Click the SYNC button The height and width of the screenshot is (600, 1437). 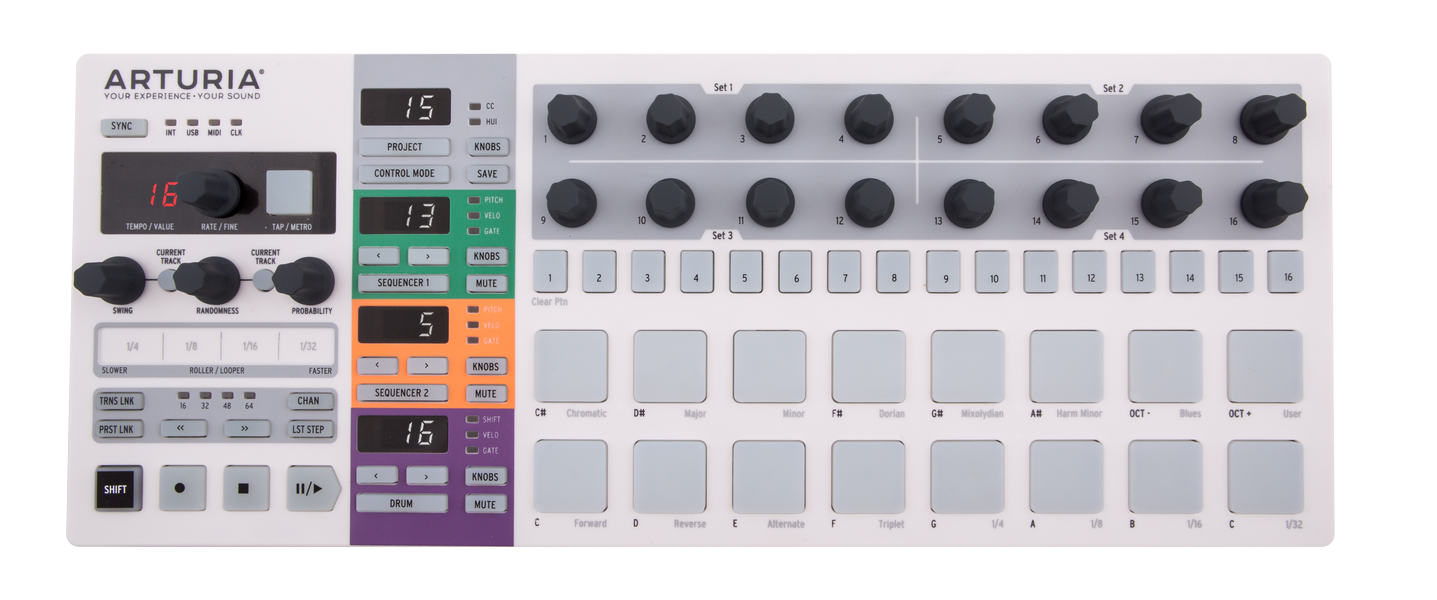pos(122,127)
